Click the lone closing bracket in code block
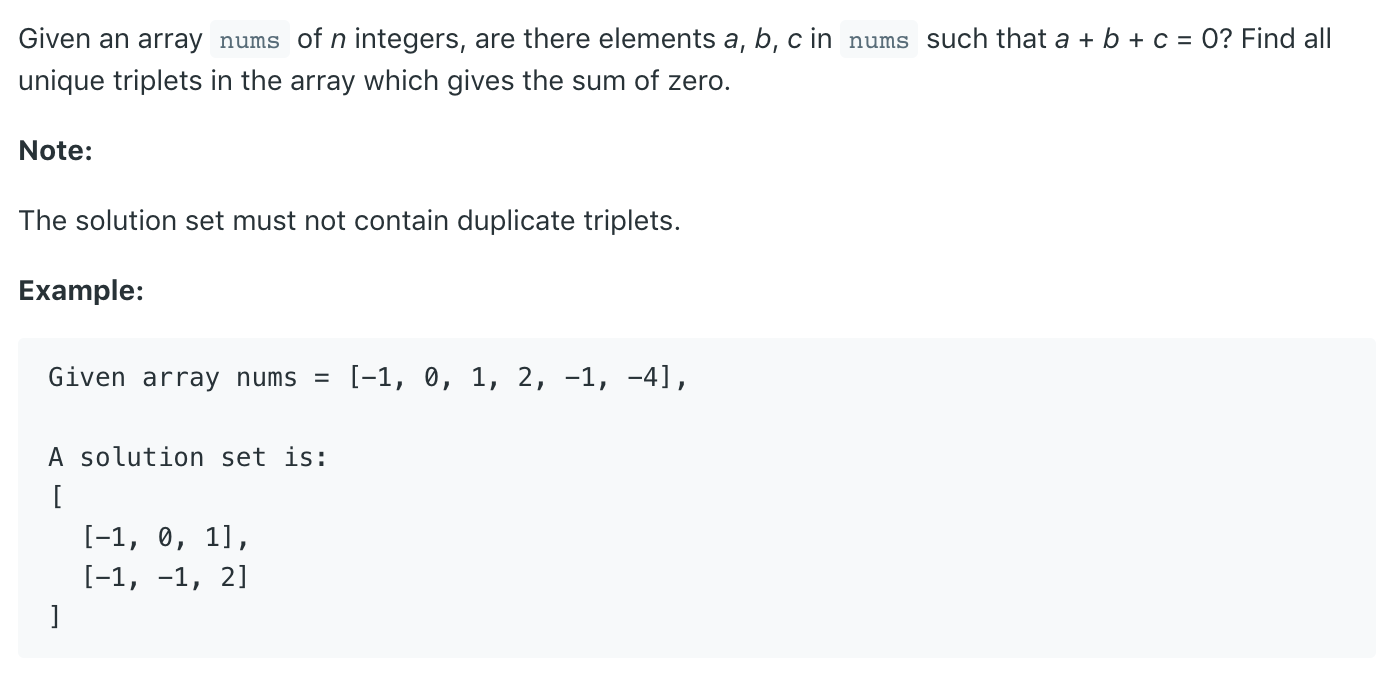The width and height of the screenshot is (1394, 686). [56, 617]
